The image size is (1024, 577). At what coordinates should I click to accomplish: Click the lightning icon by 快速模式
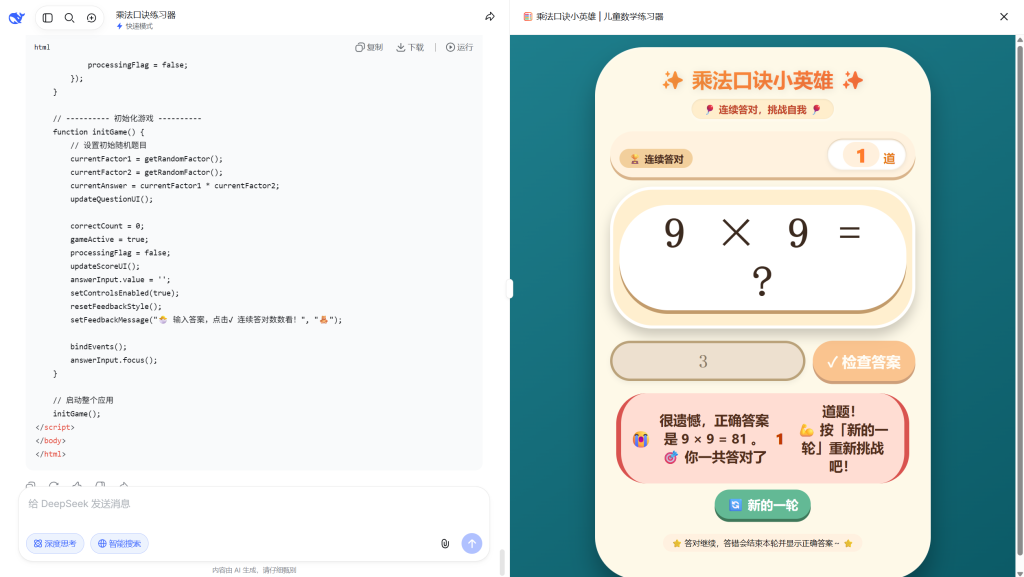coord(120,26)
